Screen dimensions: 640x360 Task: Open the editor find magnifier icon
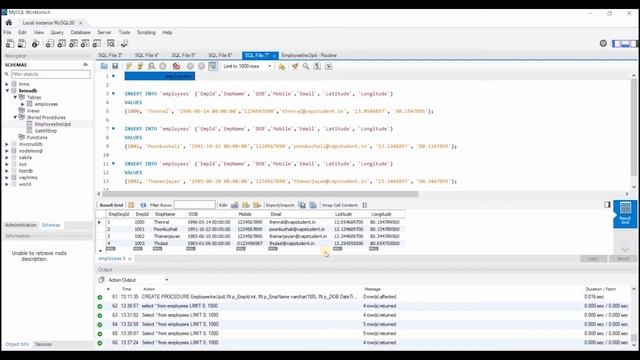tap(306, 66)
